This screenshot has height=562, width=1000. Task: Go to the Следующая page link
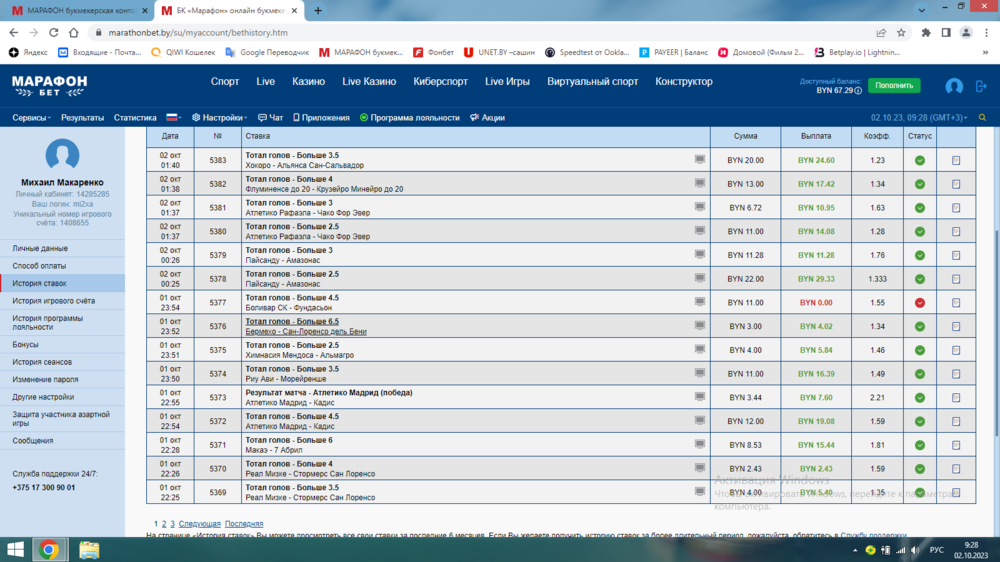(199, 523)
